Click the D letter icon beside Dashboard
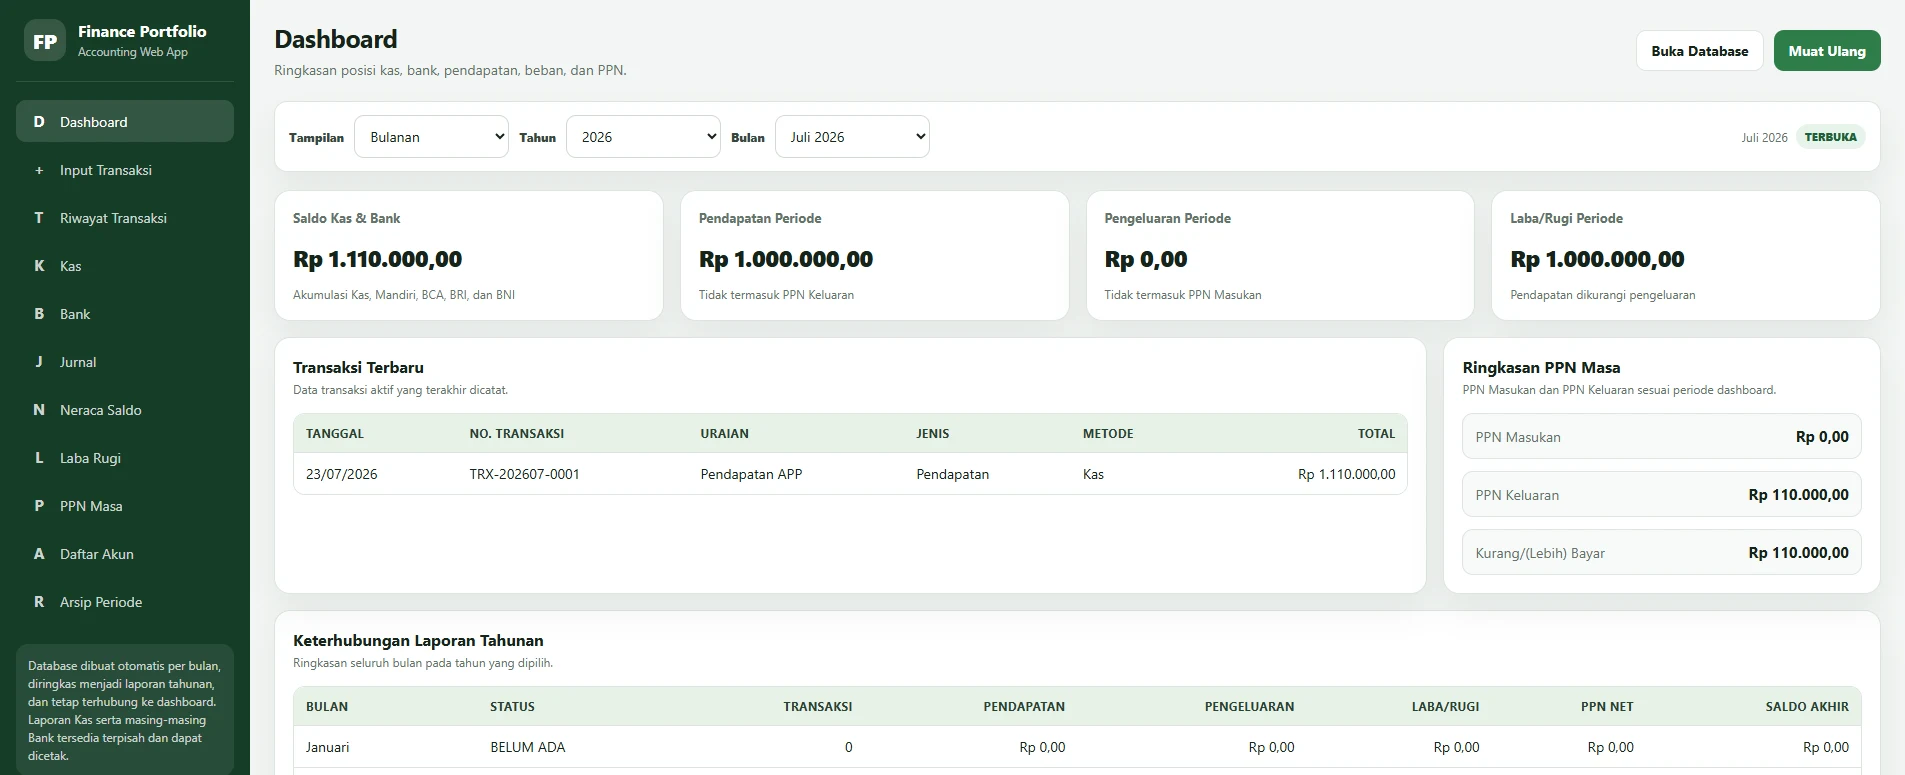Viewport: 1905px width, 775px height. click(x=39, y=122)
